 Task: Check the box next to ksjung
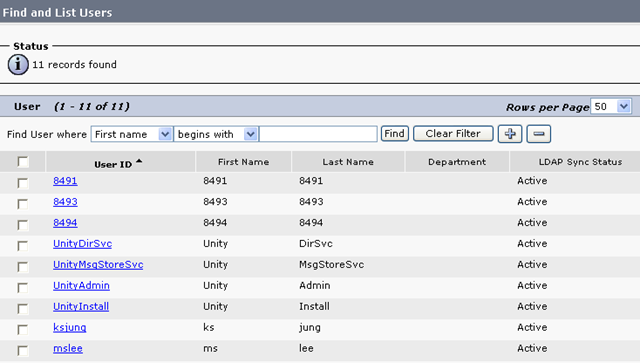tap(23, 330)
